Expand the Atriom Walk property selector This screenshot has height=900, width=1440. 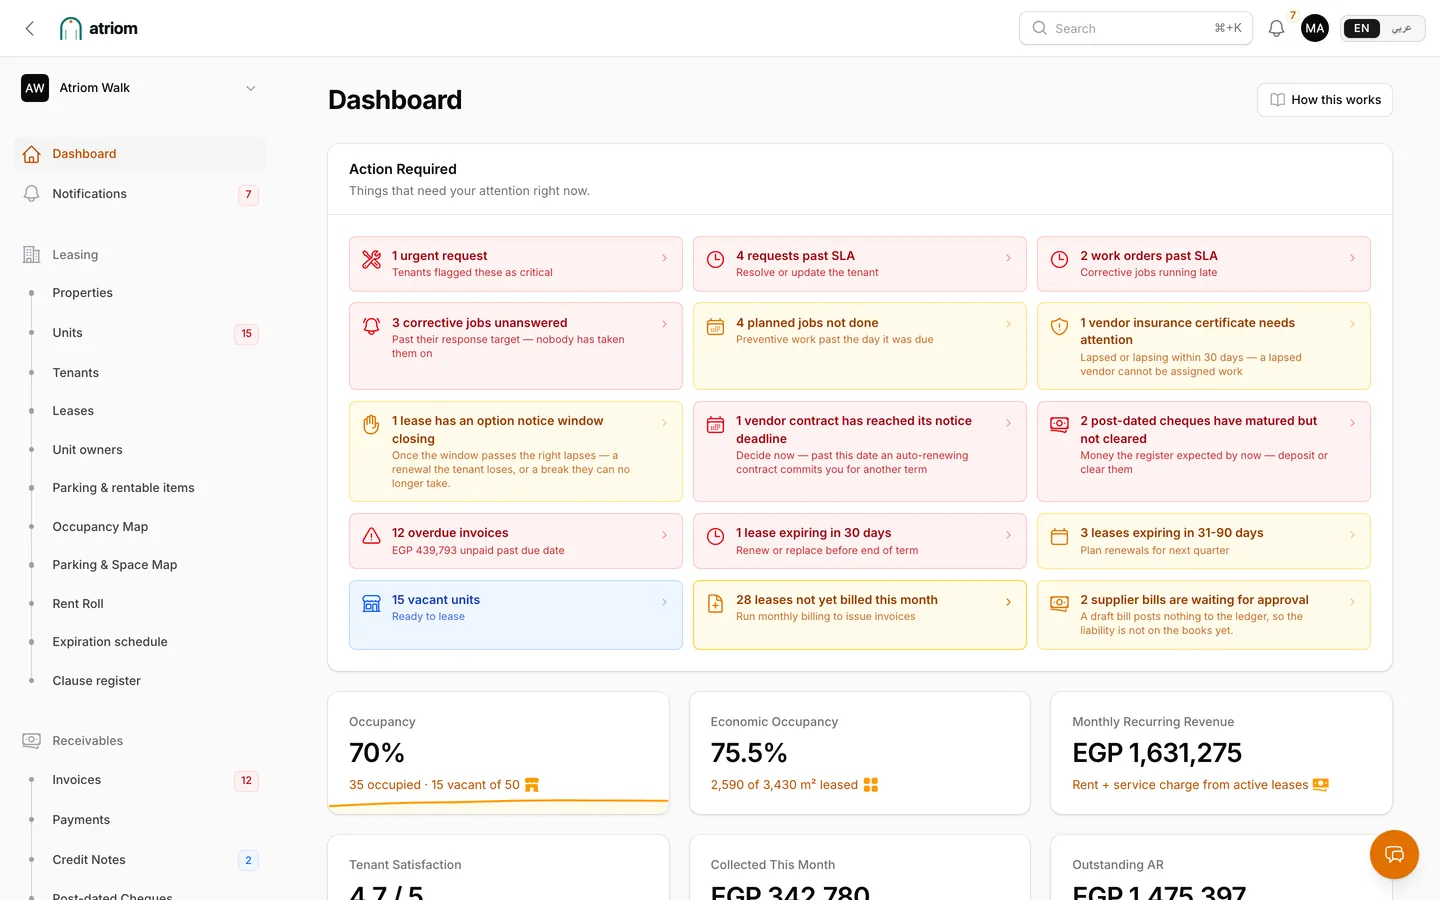(140, 88)
